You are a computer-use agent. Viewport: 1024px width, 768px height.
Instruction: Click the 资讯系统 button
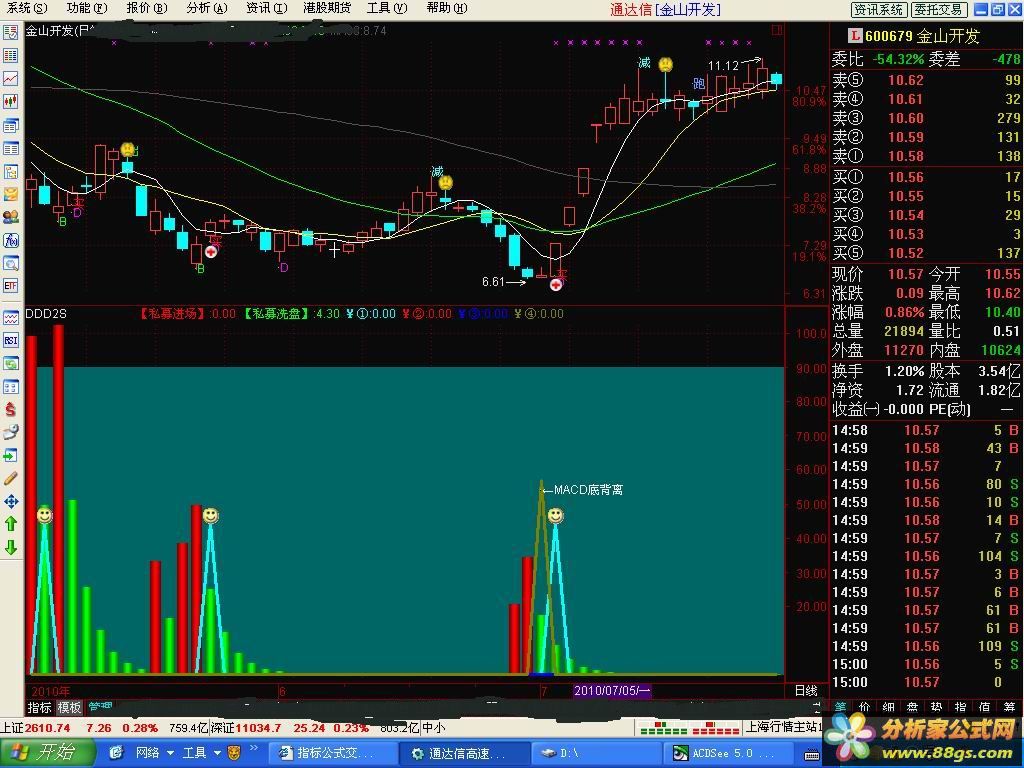tap(879, 9)
